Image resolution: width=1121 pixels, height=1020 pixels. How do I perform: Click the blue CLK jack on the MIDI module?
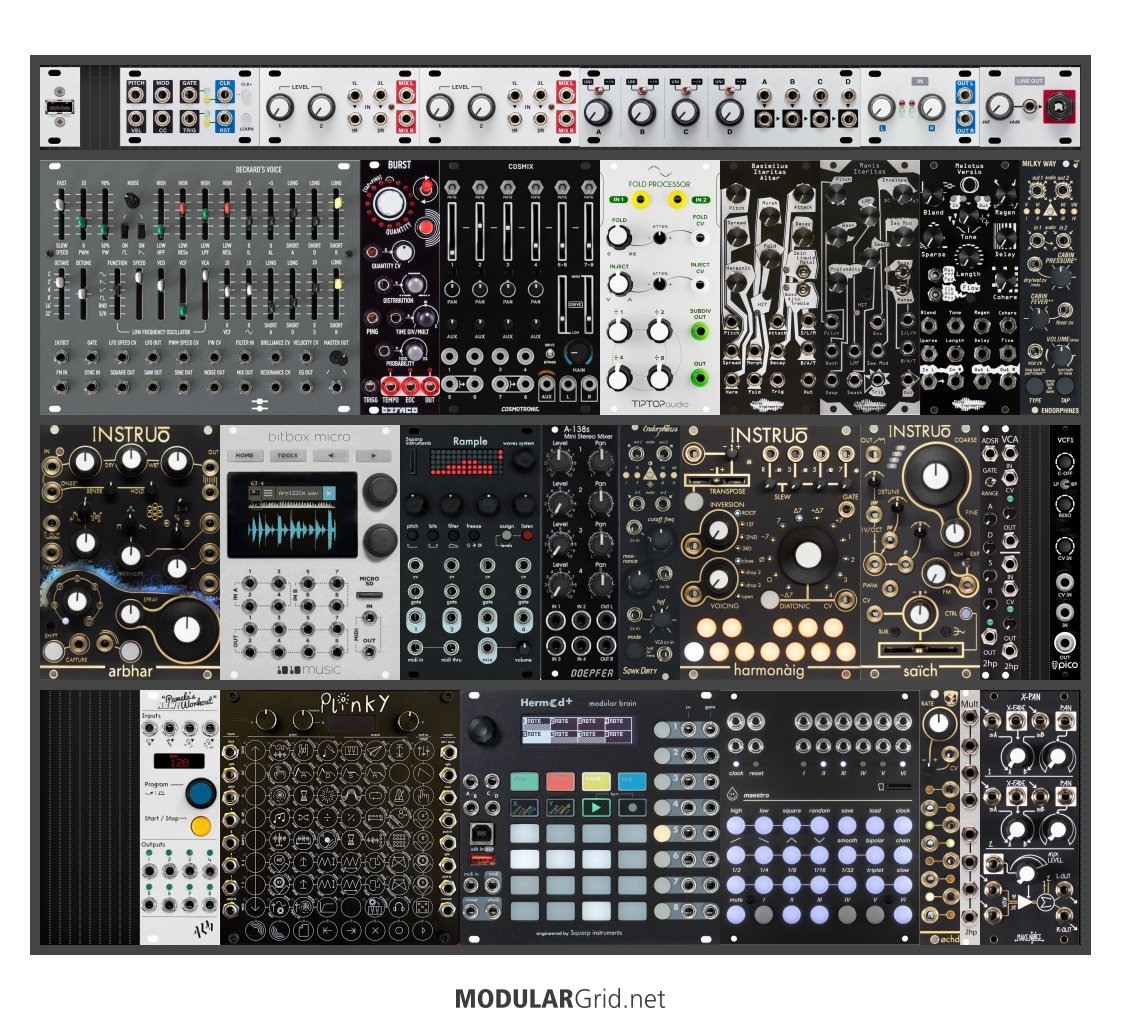coord(224,94)
